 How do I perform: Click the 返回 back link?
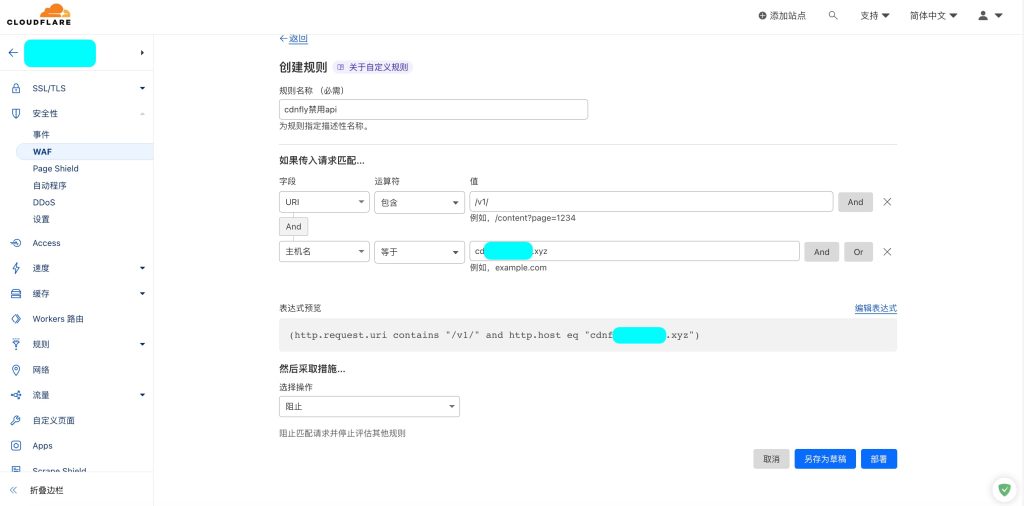pyautogui.click(x=293, y=39)
